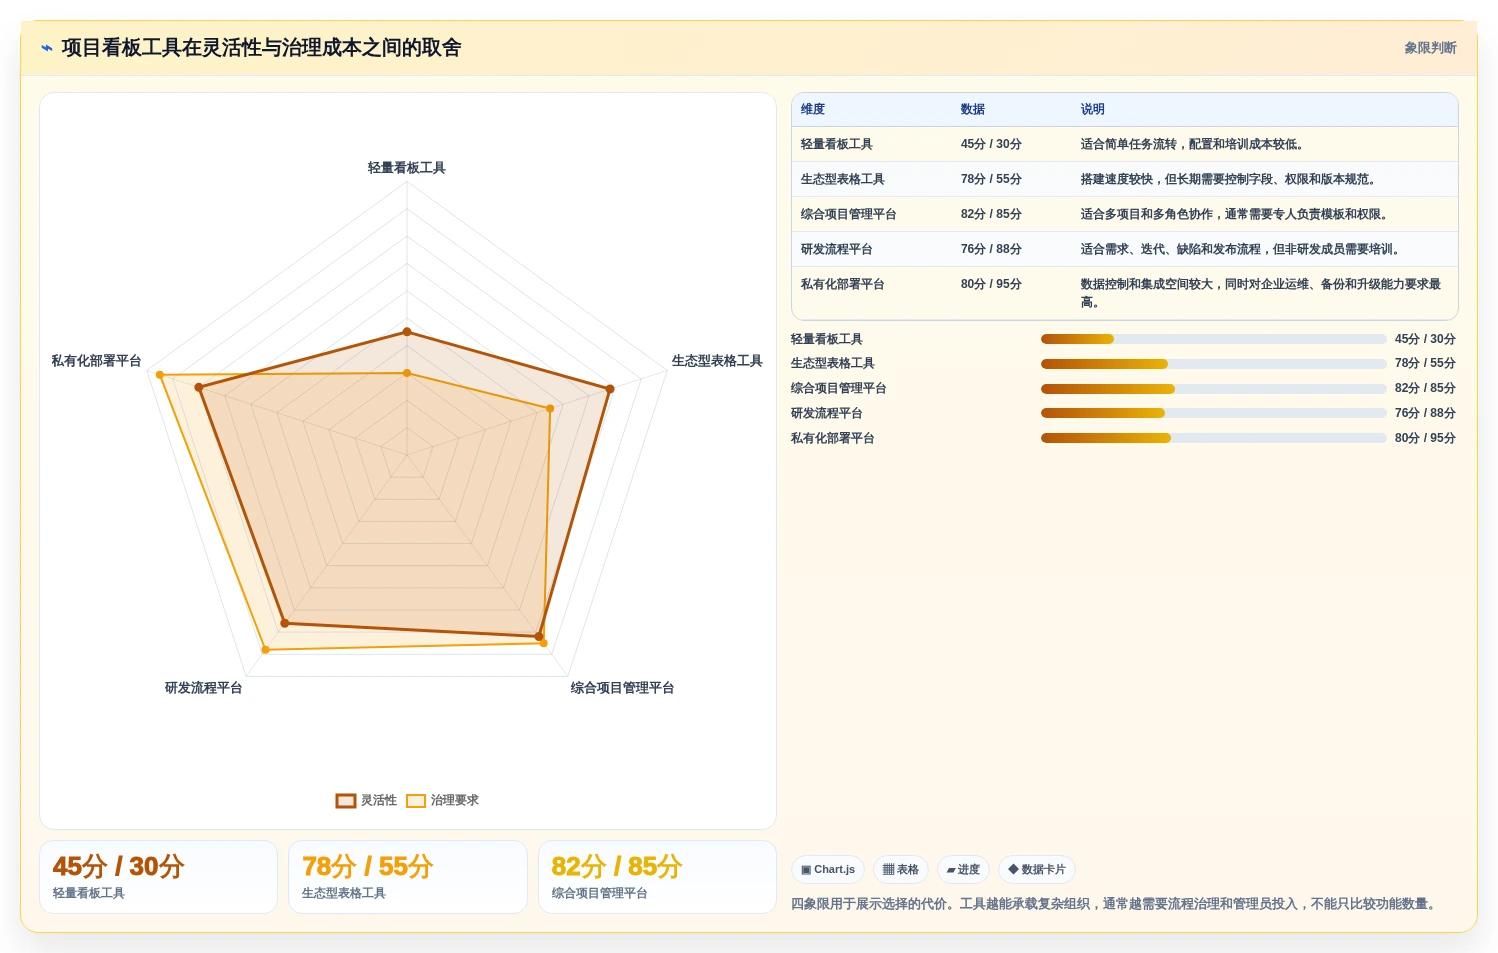
Task: Click 76分 / 88分 at the progress bar end
Action: point(1425,413)
